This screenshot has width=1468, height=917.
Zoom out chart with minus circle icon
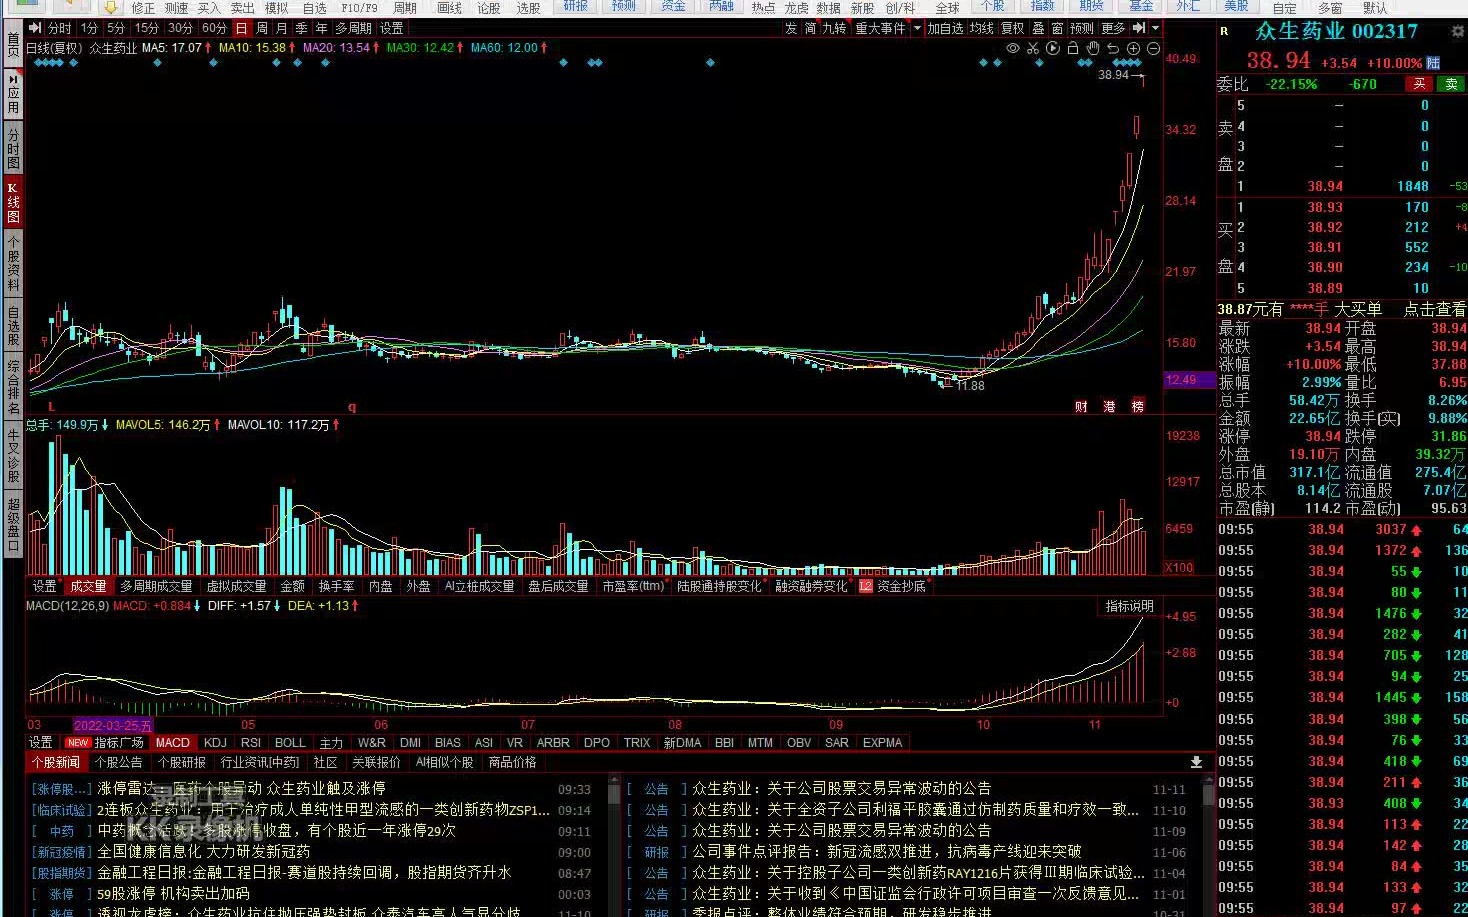1153,48
